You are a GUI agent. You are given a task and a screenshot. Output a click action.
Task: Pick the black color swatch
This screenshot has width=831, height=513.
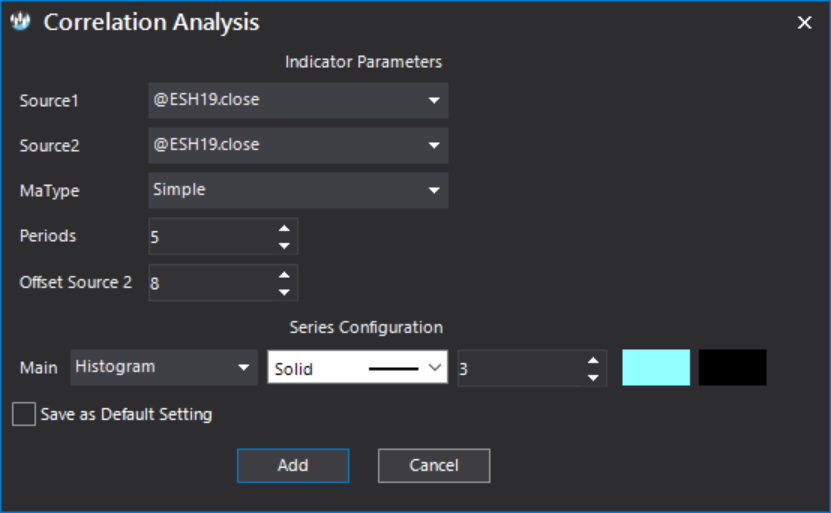[732, 367]
